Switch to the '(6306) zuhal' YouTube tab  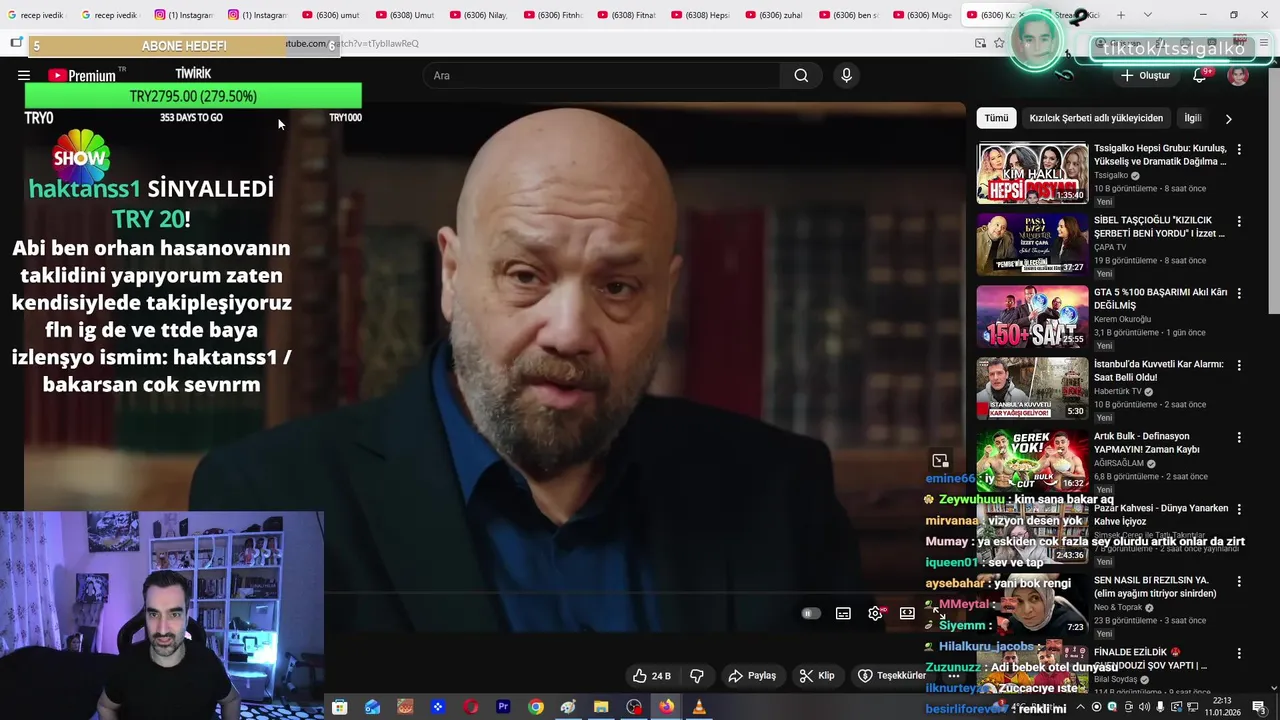(773, 15)
